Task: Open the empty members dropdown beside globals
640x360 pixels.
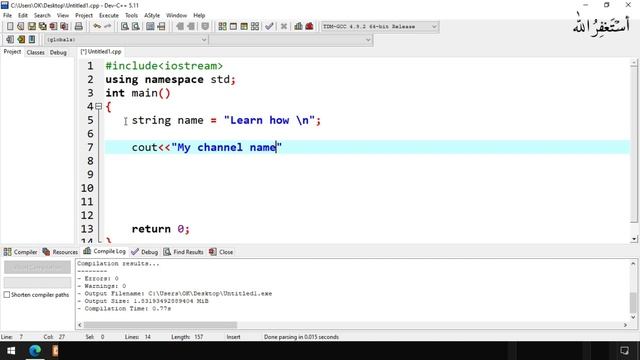Action: [291, 40]
